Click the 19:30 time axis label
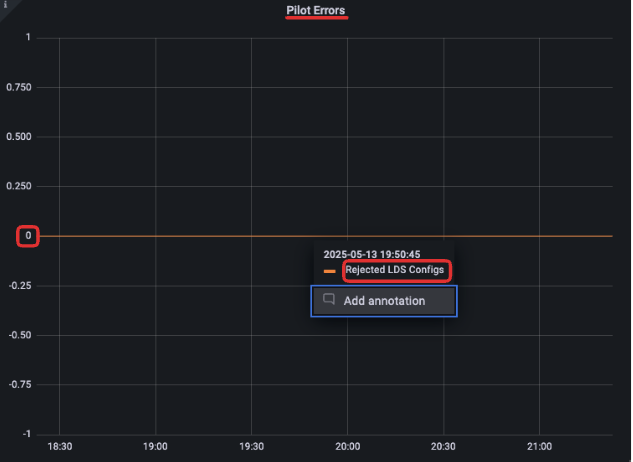Screen dimensions: 633x462 [252, 446]
